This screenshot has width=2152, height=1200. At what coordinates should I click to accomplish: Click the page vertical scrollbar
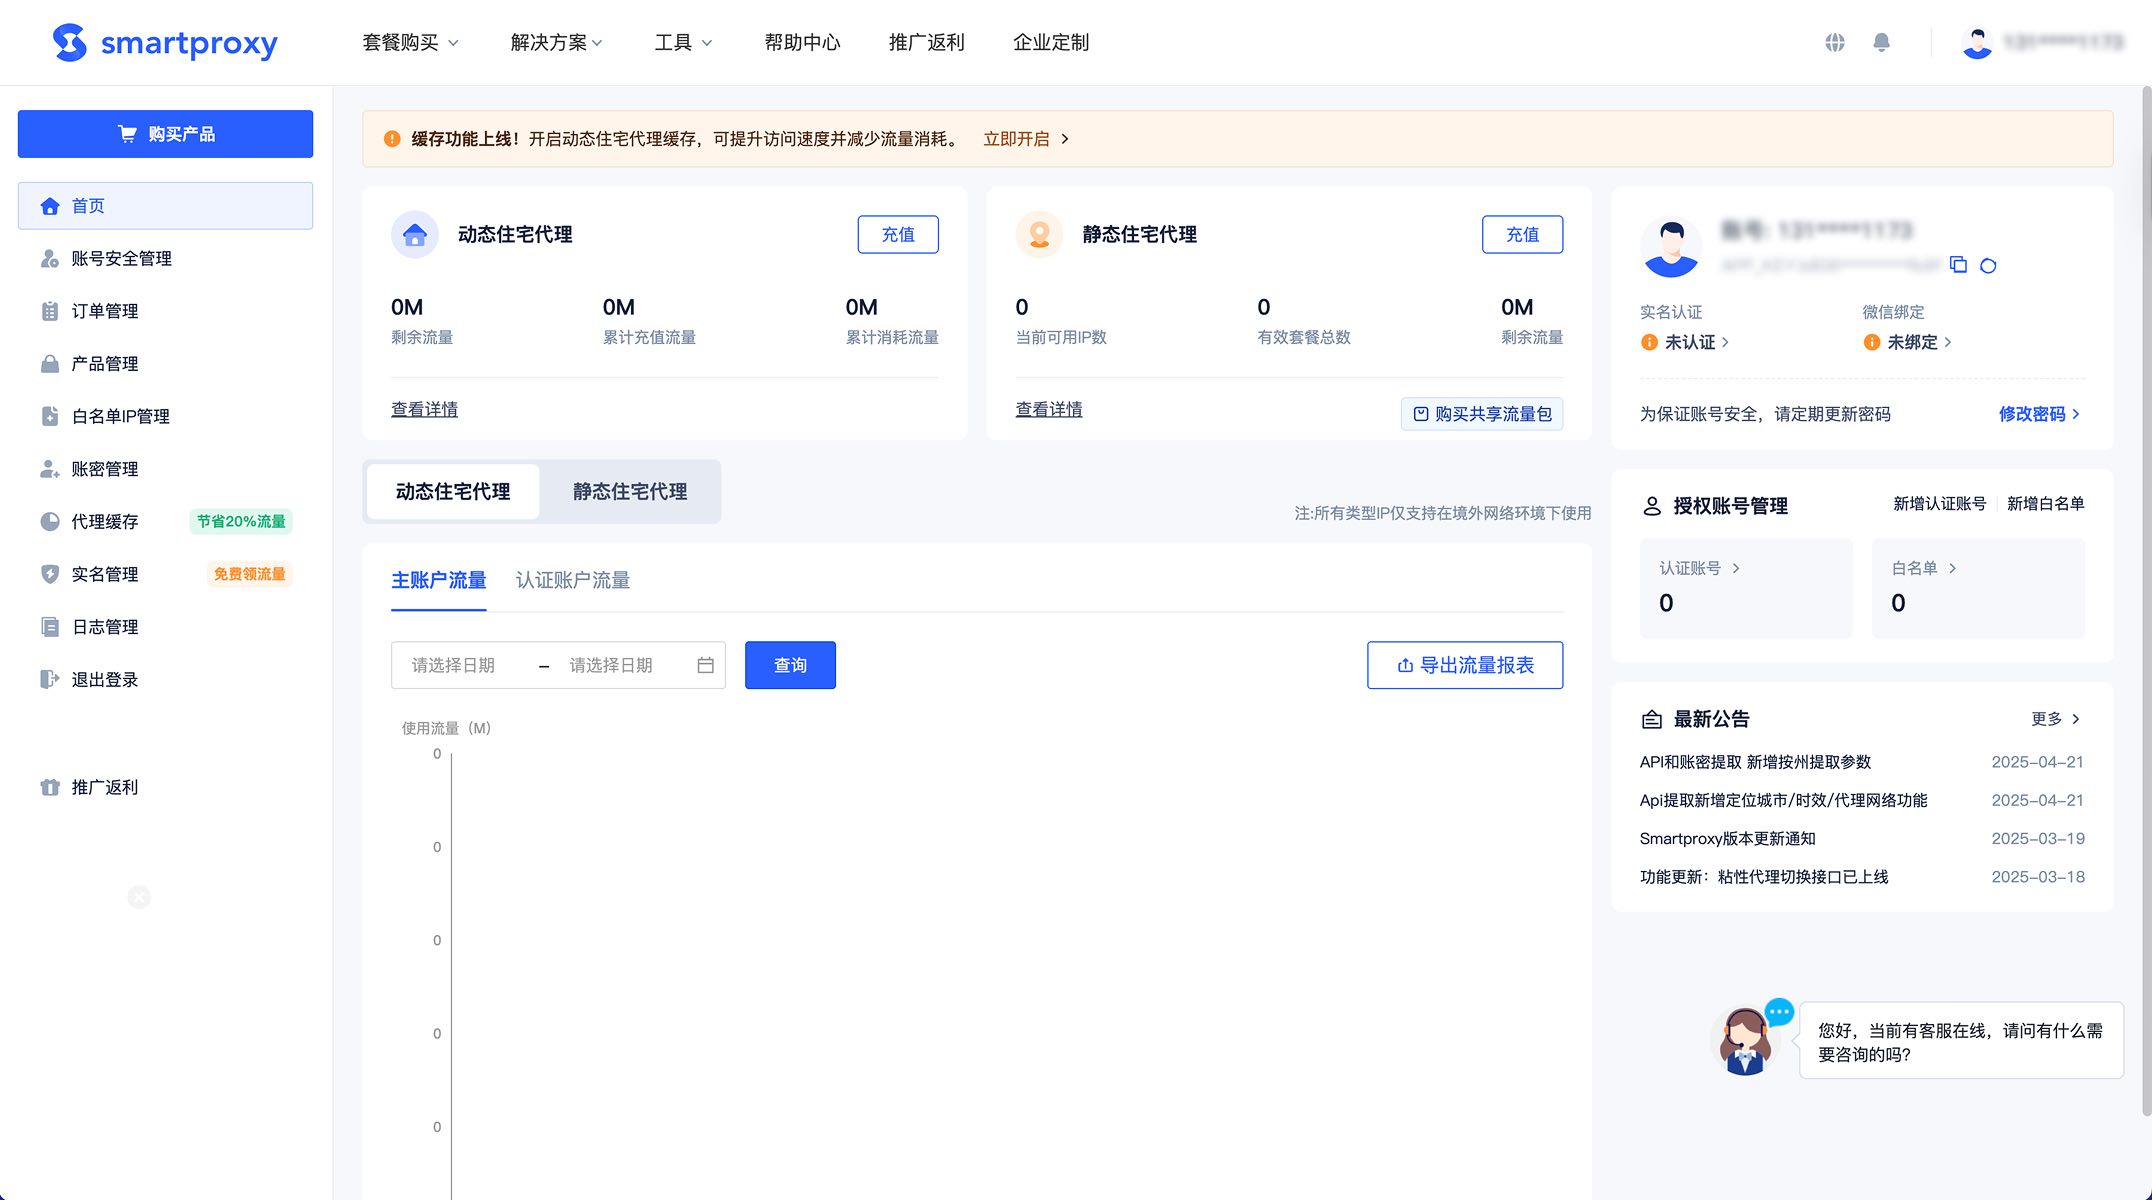pos(2145,600)
